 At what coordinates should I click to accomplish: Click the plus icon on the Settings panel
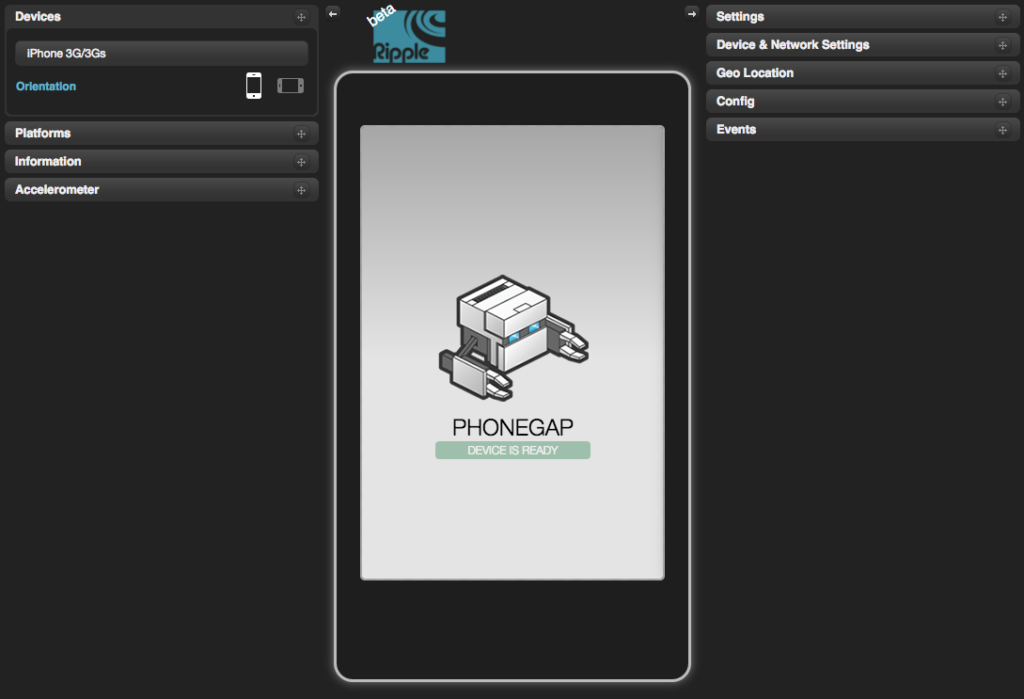(x=1001, y=16)
